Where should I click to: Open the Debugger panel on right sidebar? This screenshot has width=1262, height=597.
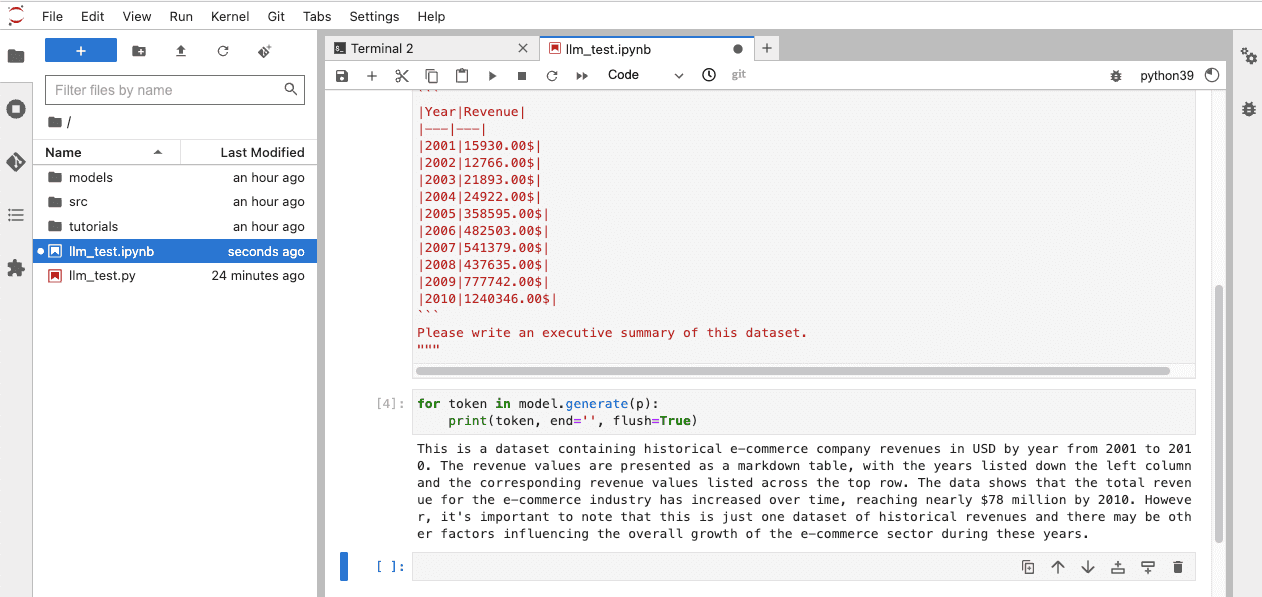click(x=1249, y=109)
